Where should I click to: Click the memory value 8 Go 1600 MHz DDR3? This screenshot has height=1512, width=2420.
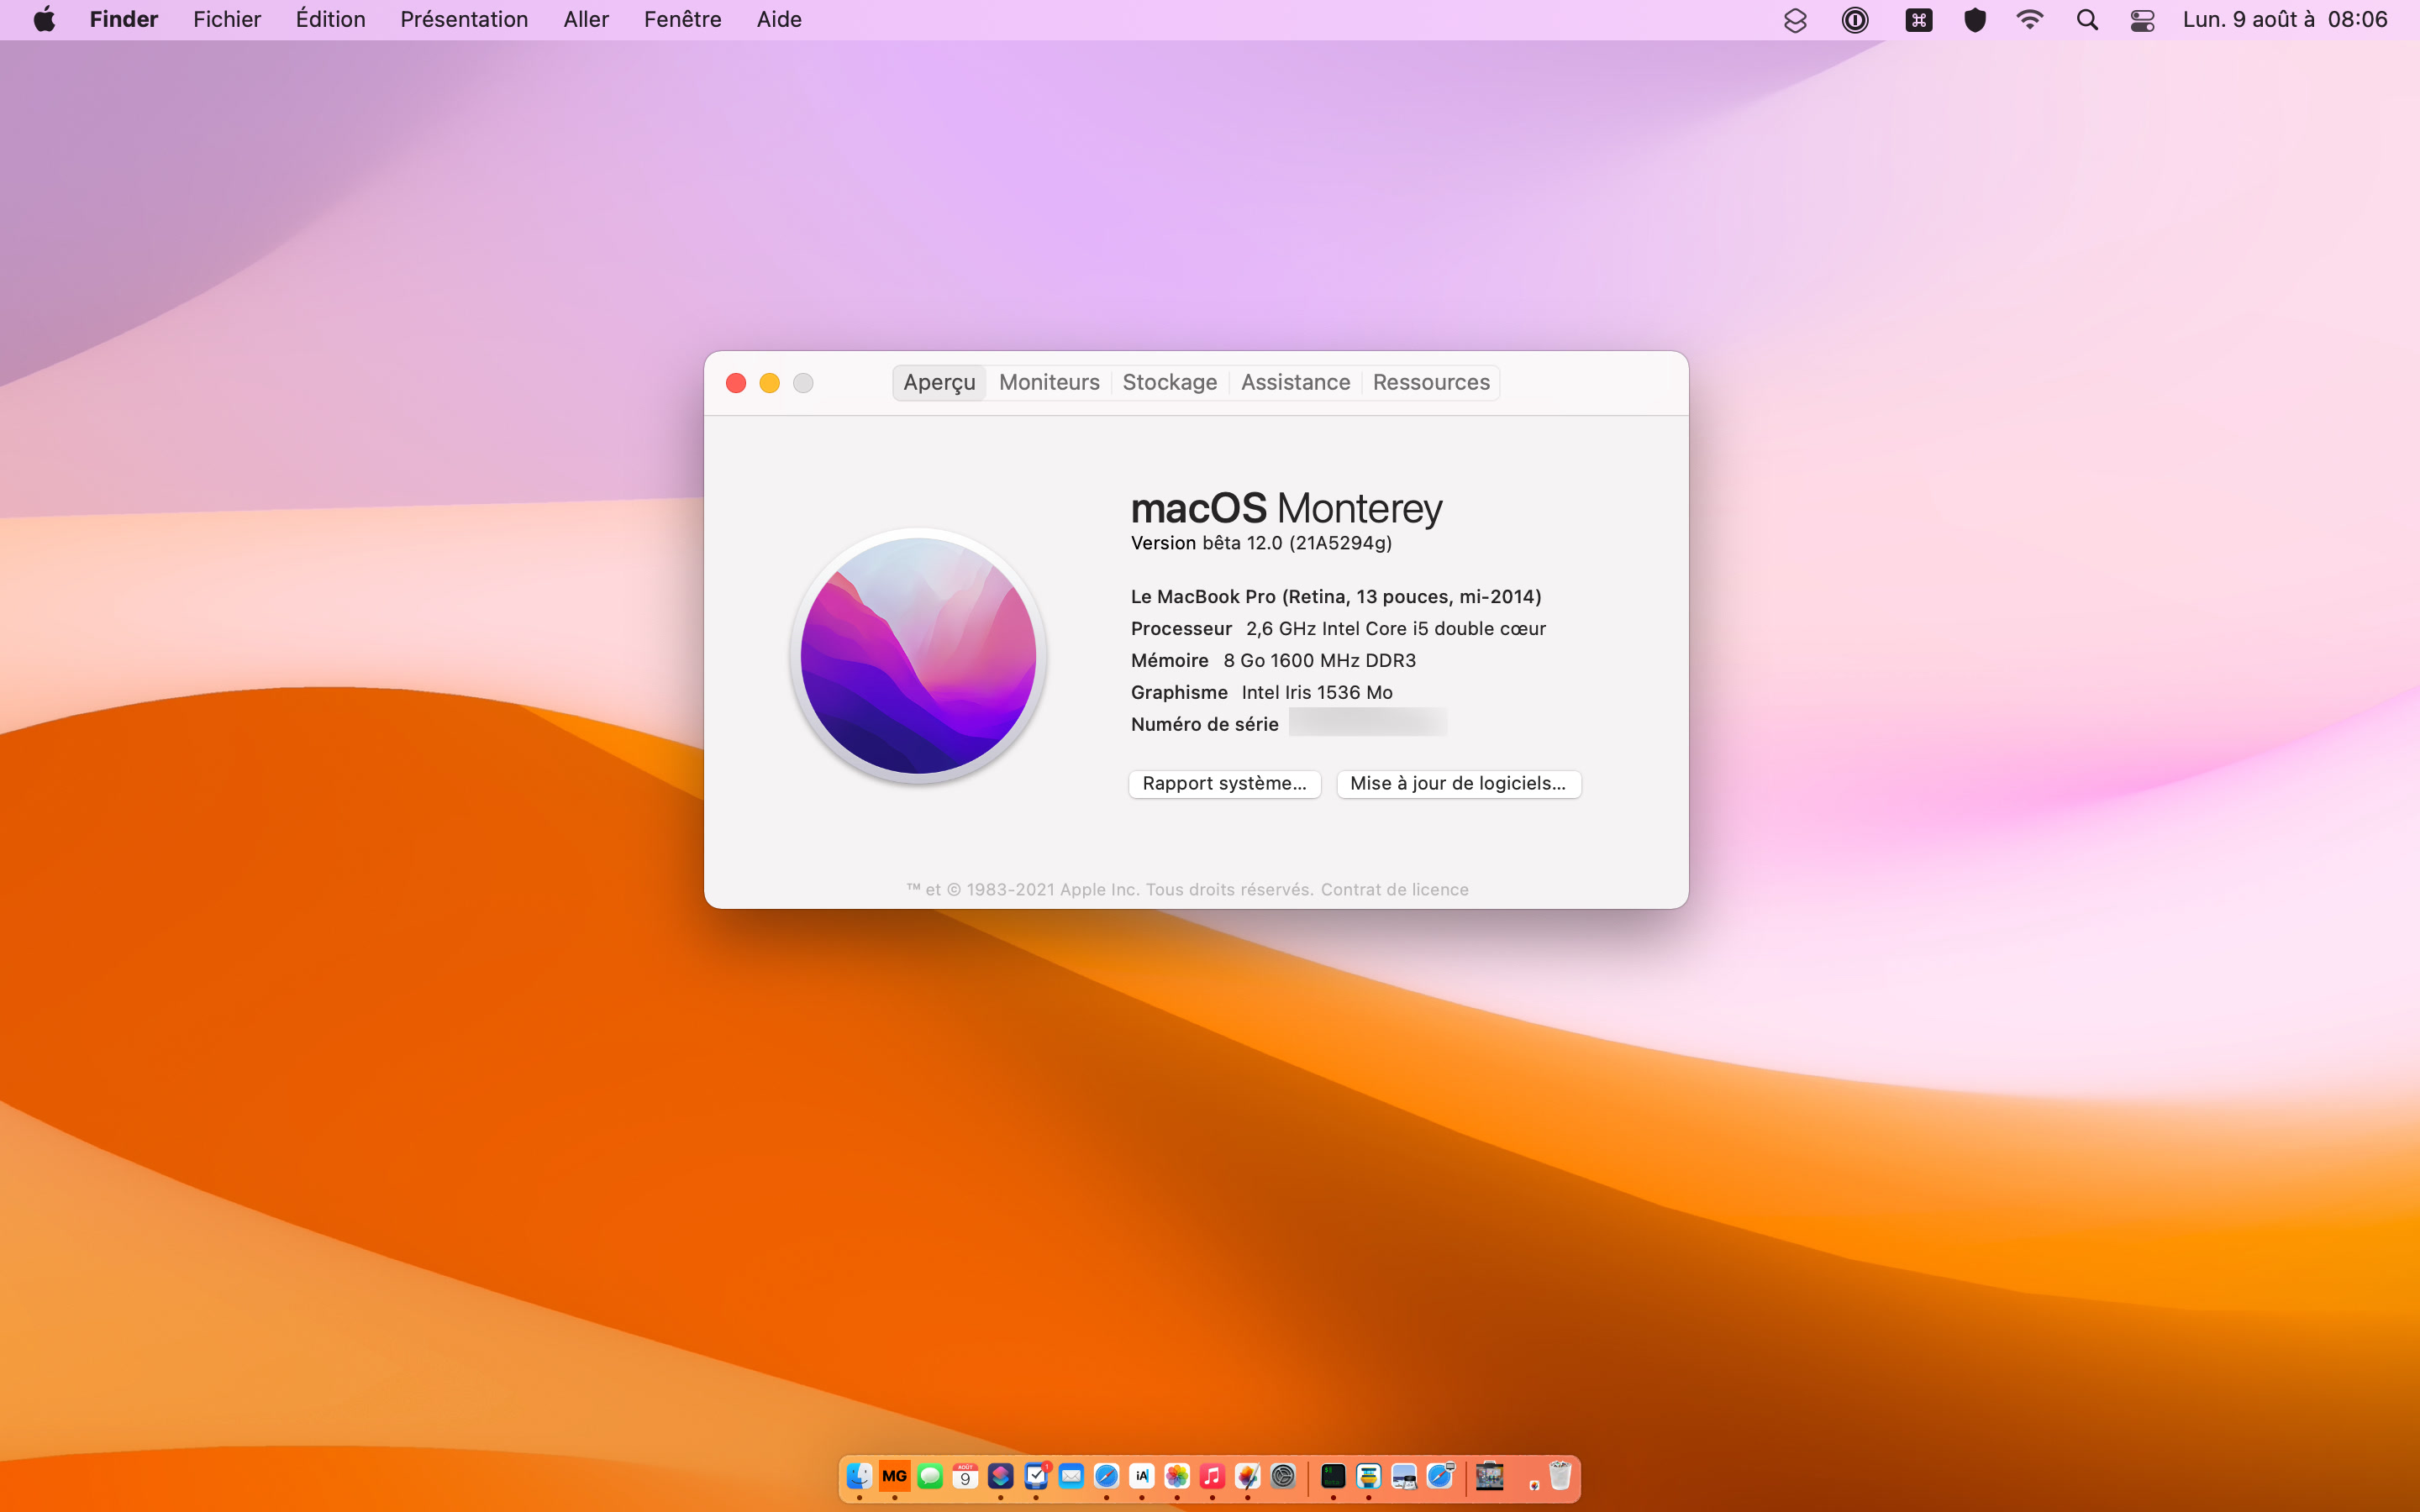click(x=1319, y=661)
